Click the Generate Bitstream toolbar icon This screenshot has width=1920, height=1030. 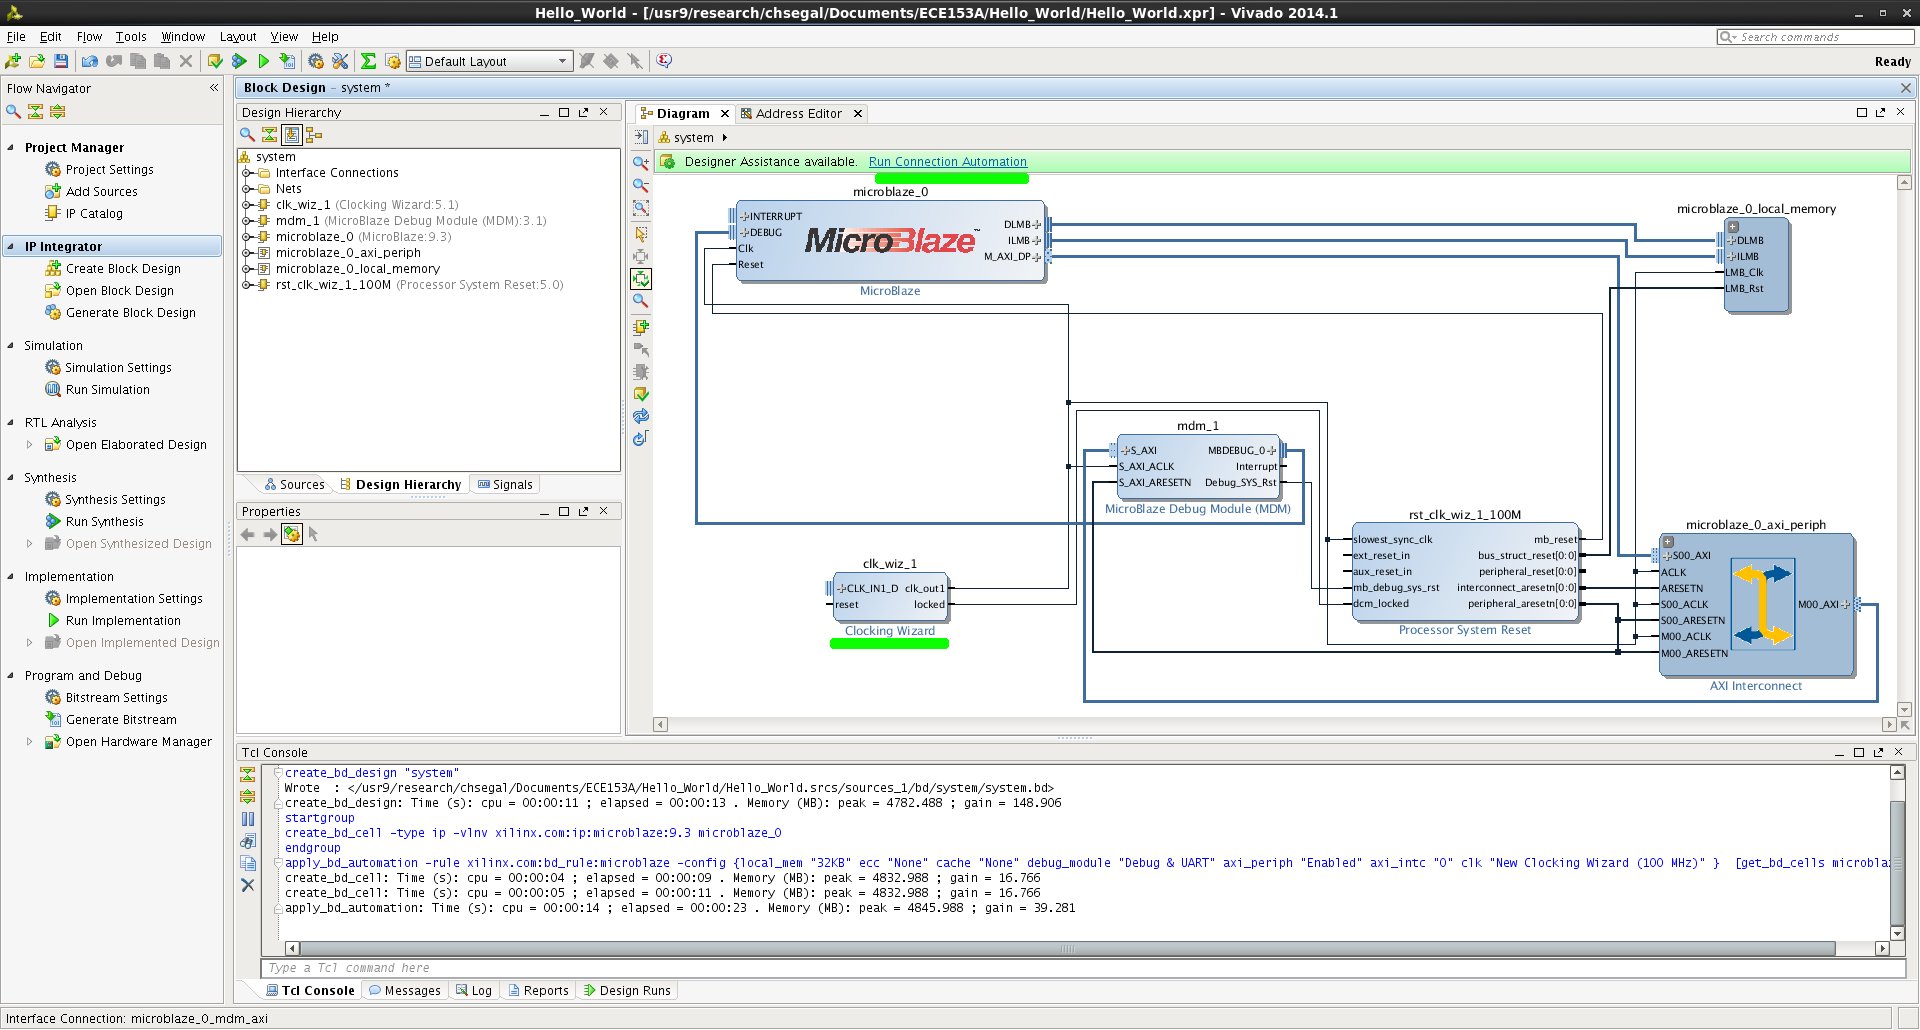click(x=287, y=61)
